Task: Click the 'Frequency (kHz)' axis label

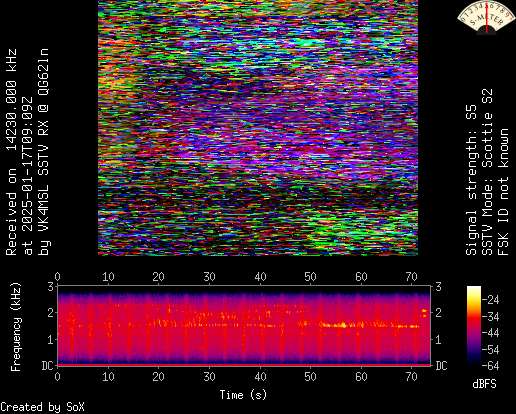Action: pos(15,327)
